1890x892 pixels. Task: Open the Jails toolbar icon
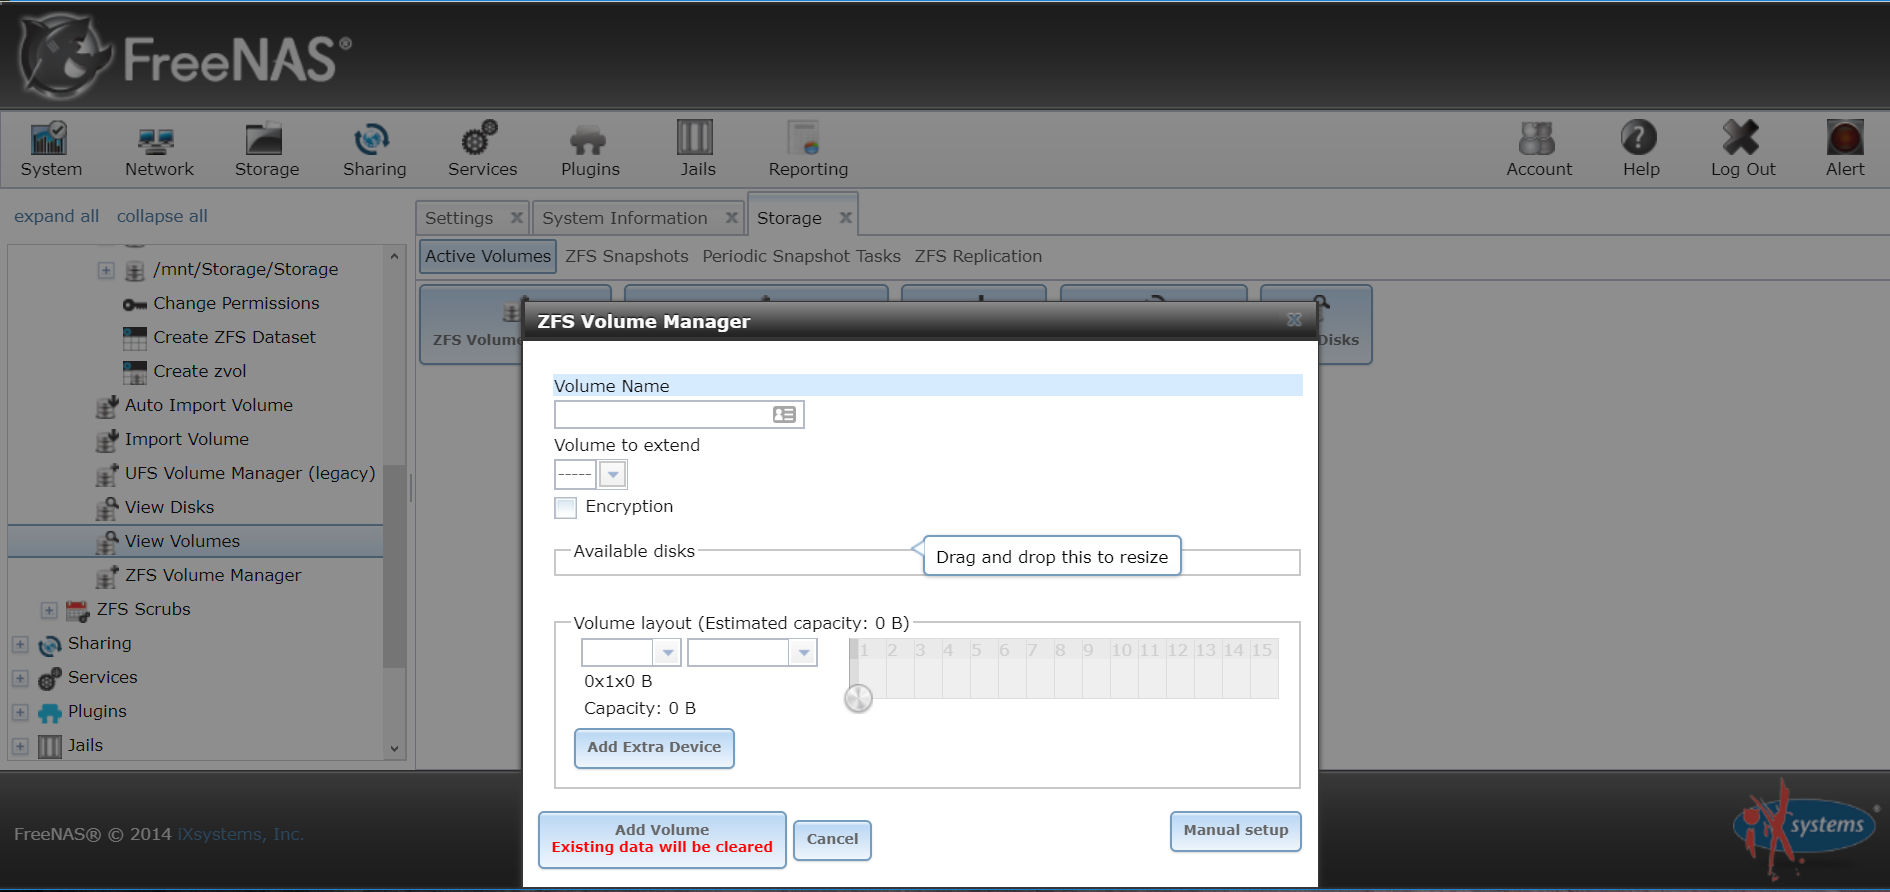click(696, 139)
